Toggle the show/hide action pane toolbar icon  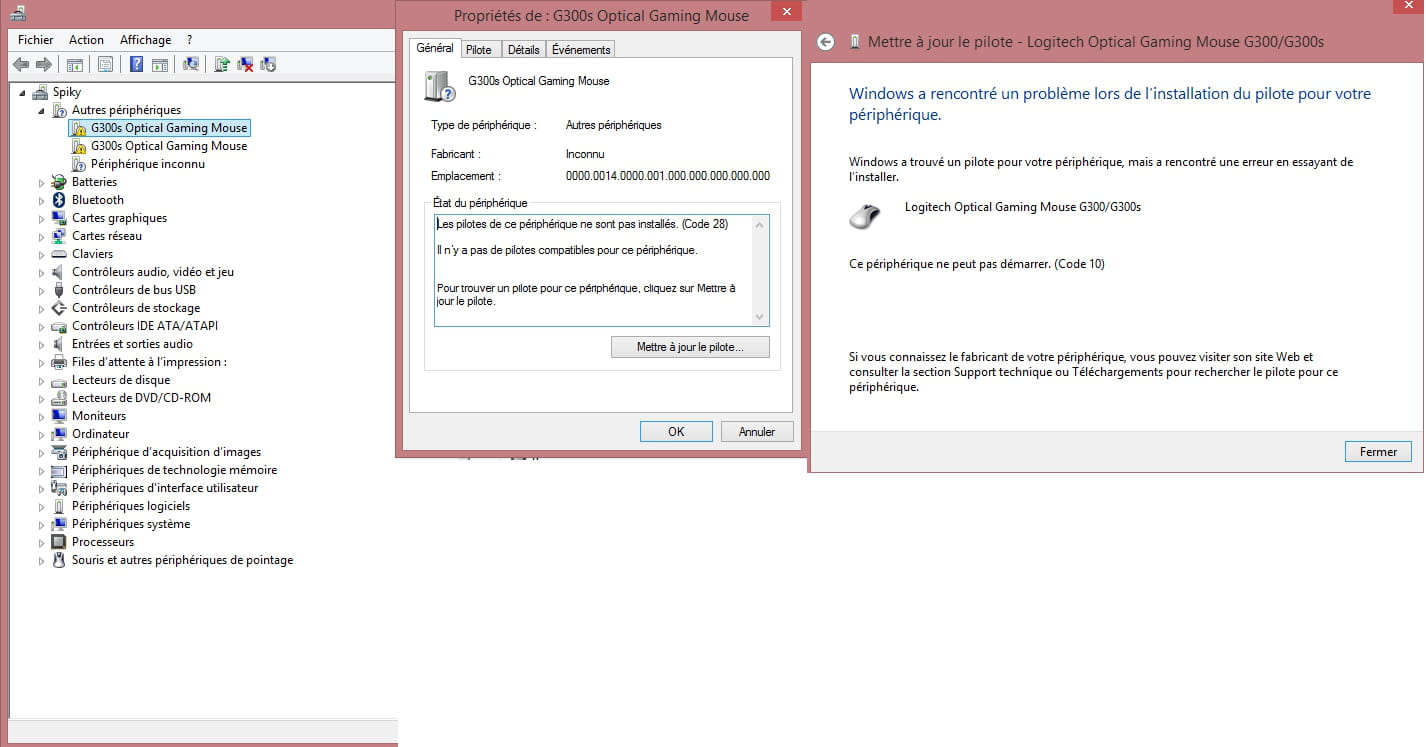(160, 65)
